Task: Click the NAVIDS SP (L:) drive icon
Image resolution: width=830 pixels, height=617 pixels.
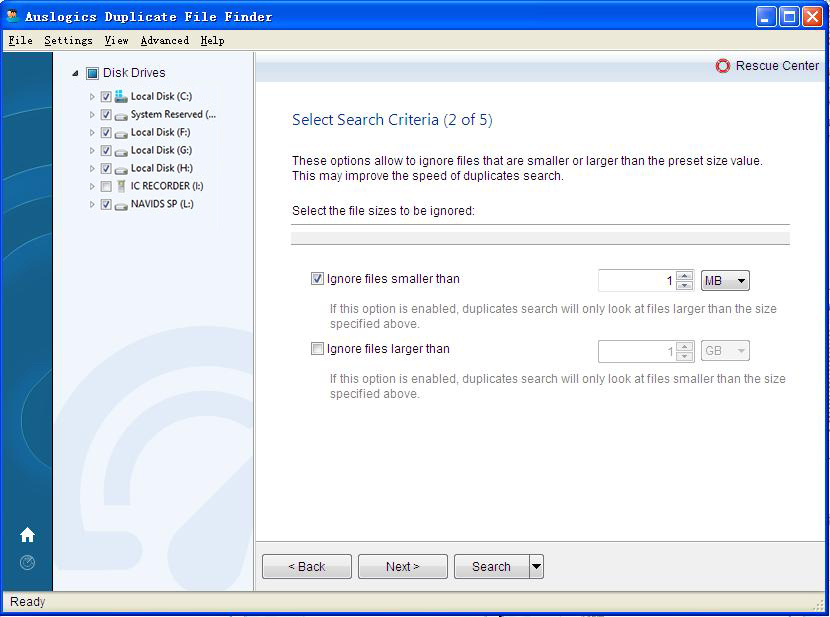Action: (x=121, y=205)
